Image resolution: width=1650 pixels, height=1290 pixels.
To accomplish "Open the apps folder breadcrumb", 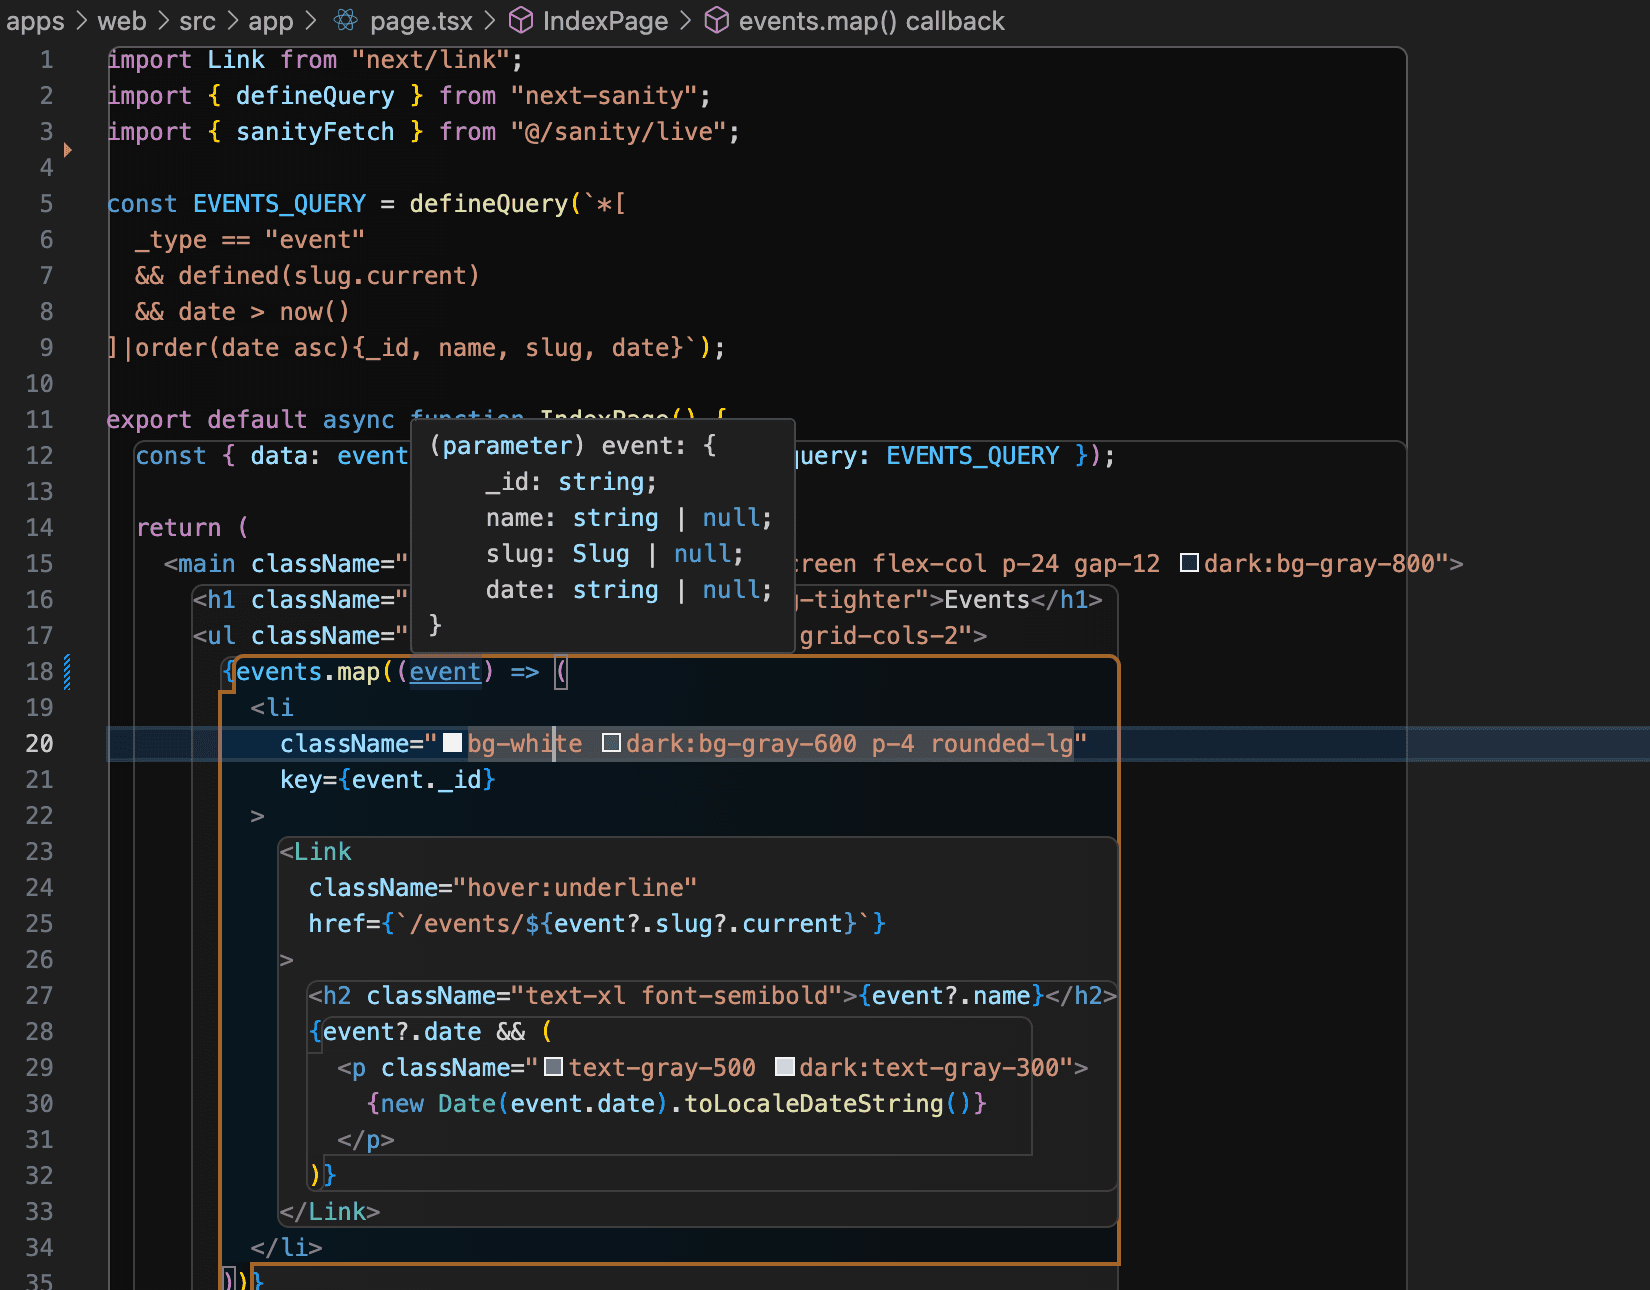I will click(x=35, y=21).
